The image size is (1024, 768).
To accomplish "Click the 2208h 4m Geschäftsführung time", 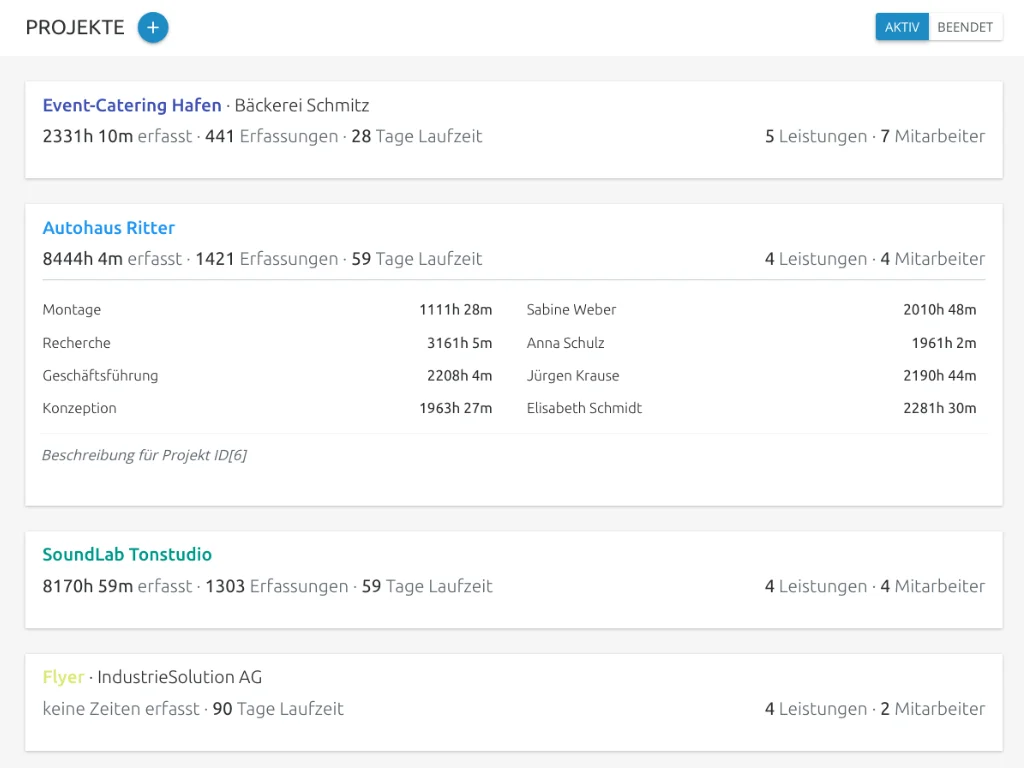I will pos(460,376).
